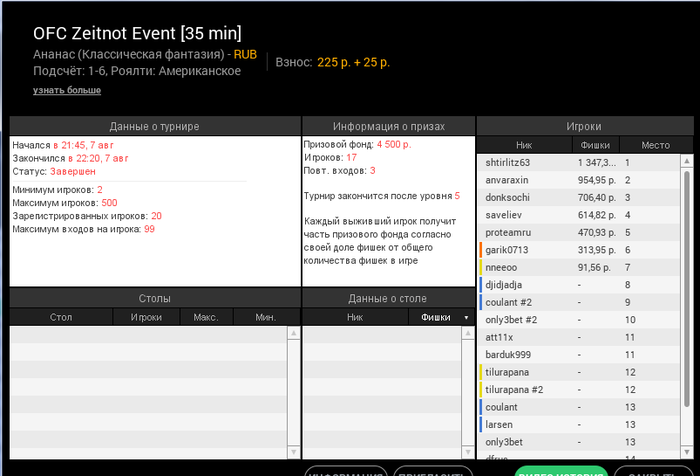Image resolution: width=700 pixels, height=476 pixels.
Task: Click the Мин. column header
Action: tap(266, 317)
